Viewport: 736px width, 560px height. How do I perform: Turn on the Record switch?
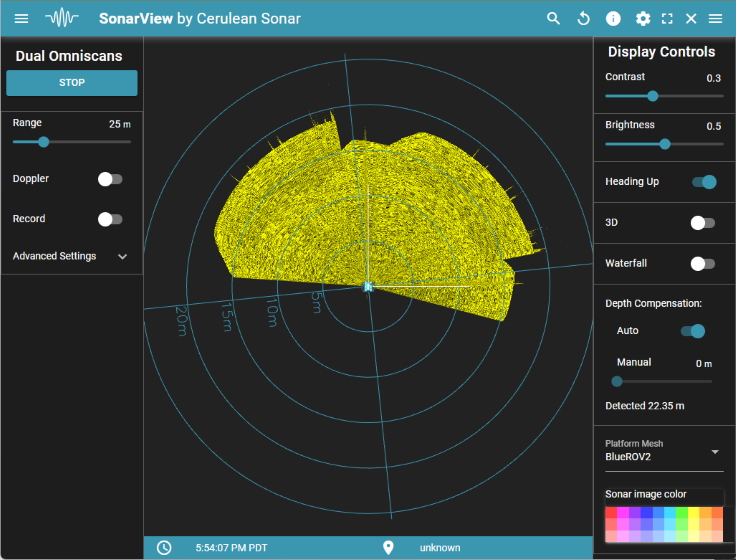pos(110,219)
